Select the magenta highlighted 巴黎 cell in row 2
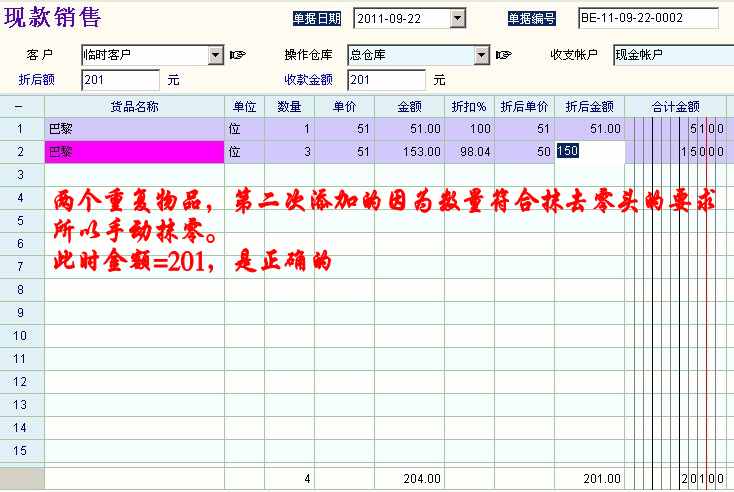 pyautogui.click(x=134, y=152)
